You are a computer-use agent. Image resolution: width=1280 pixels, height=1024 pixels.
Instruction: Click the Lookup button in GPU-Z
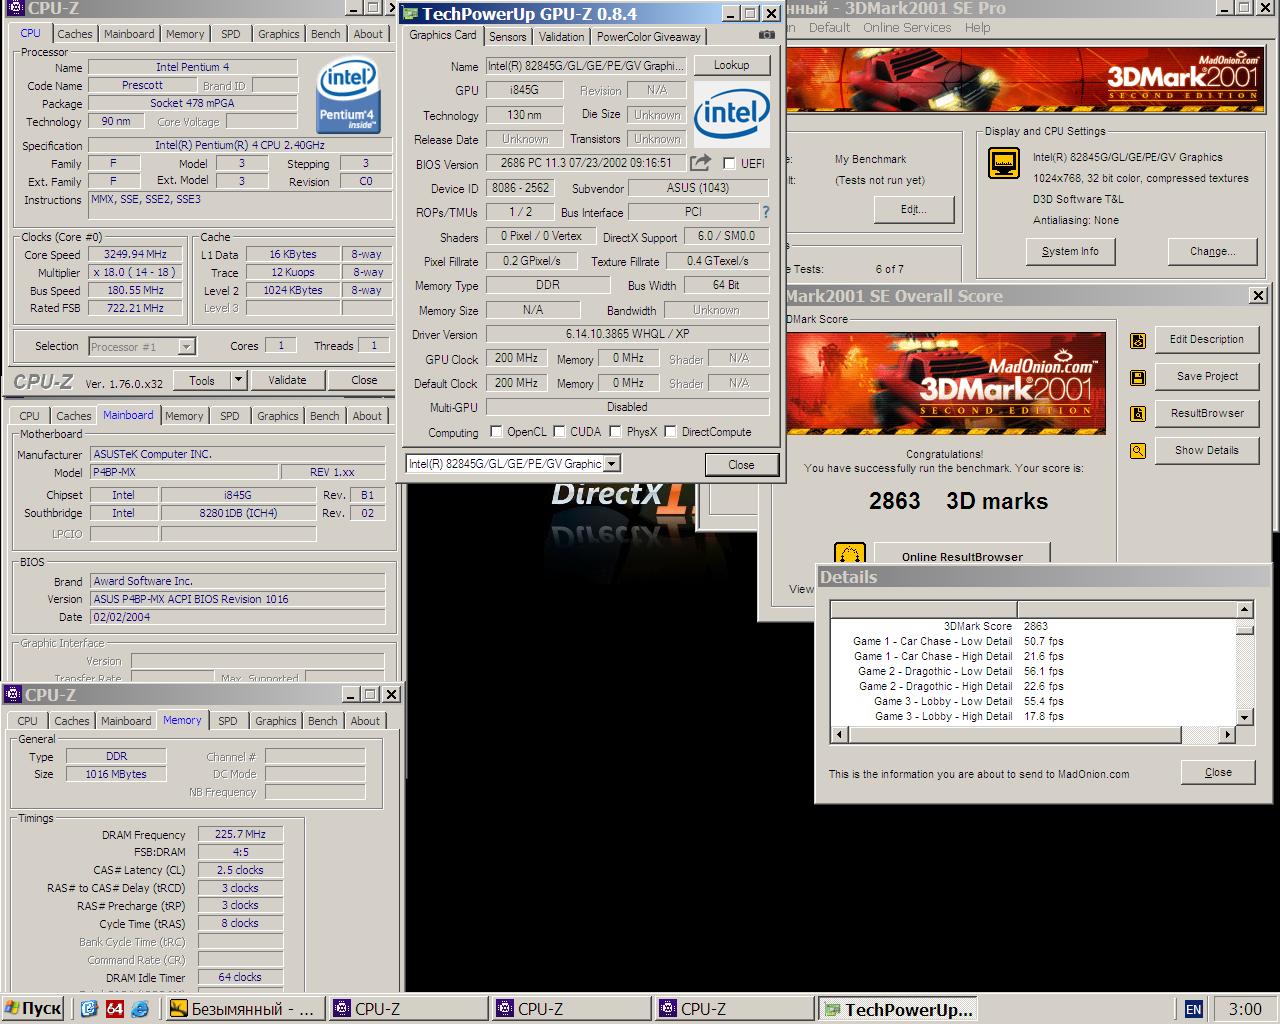click(731, 65)
